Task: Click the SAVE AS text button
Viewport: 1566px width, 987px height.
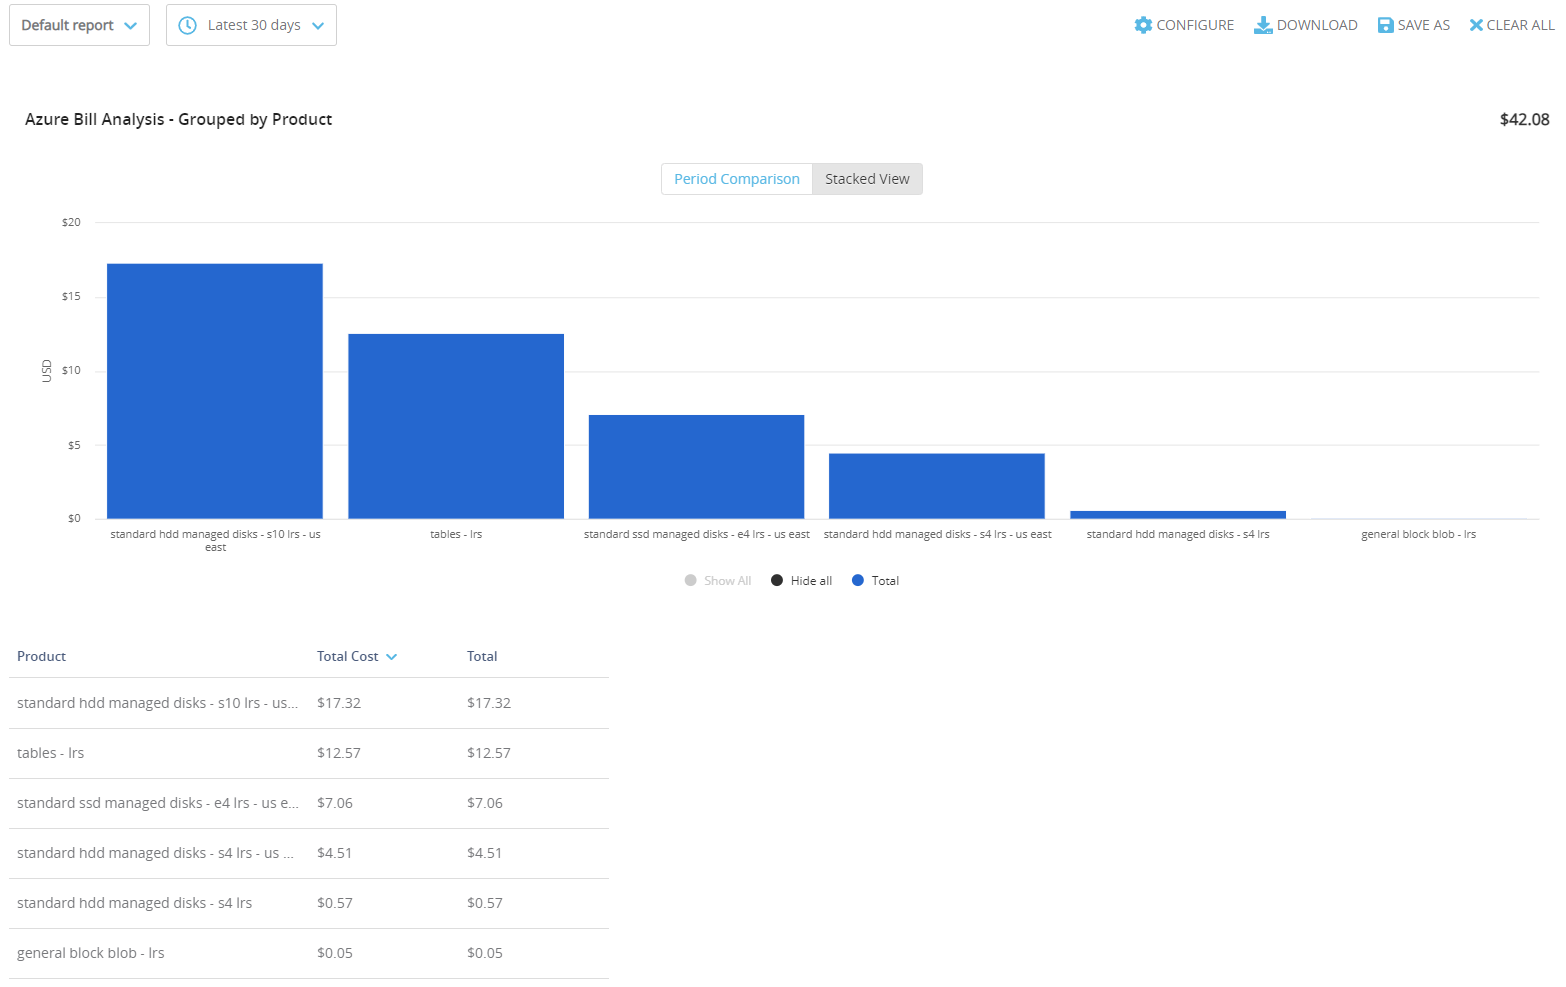Action: pos(1424,25)
